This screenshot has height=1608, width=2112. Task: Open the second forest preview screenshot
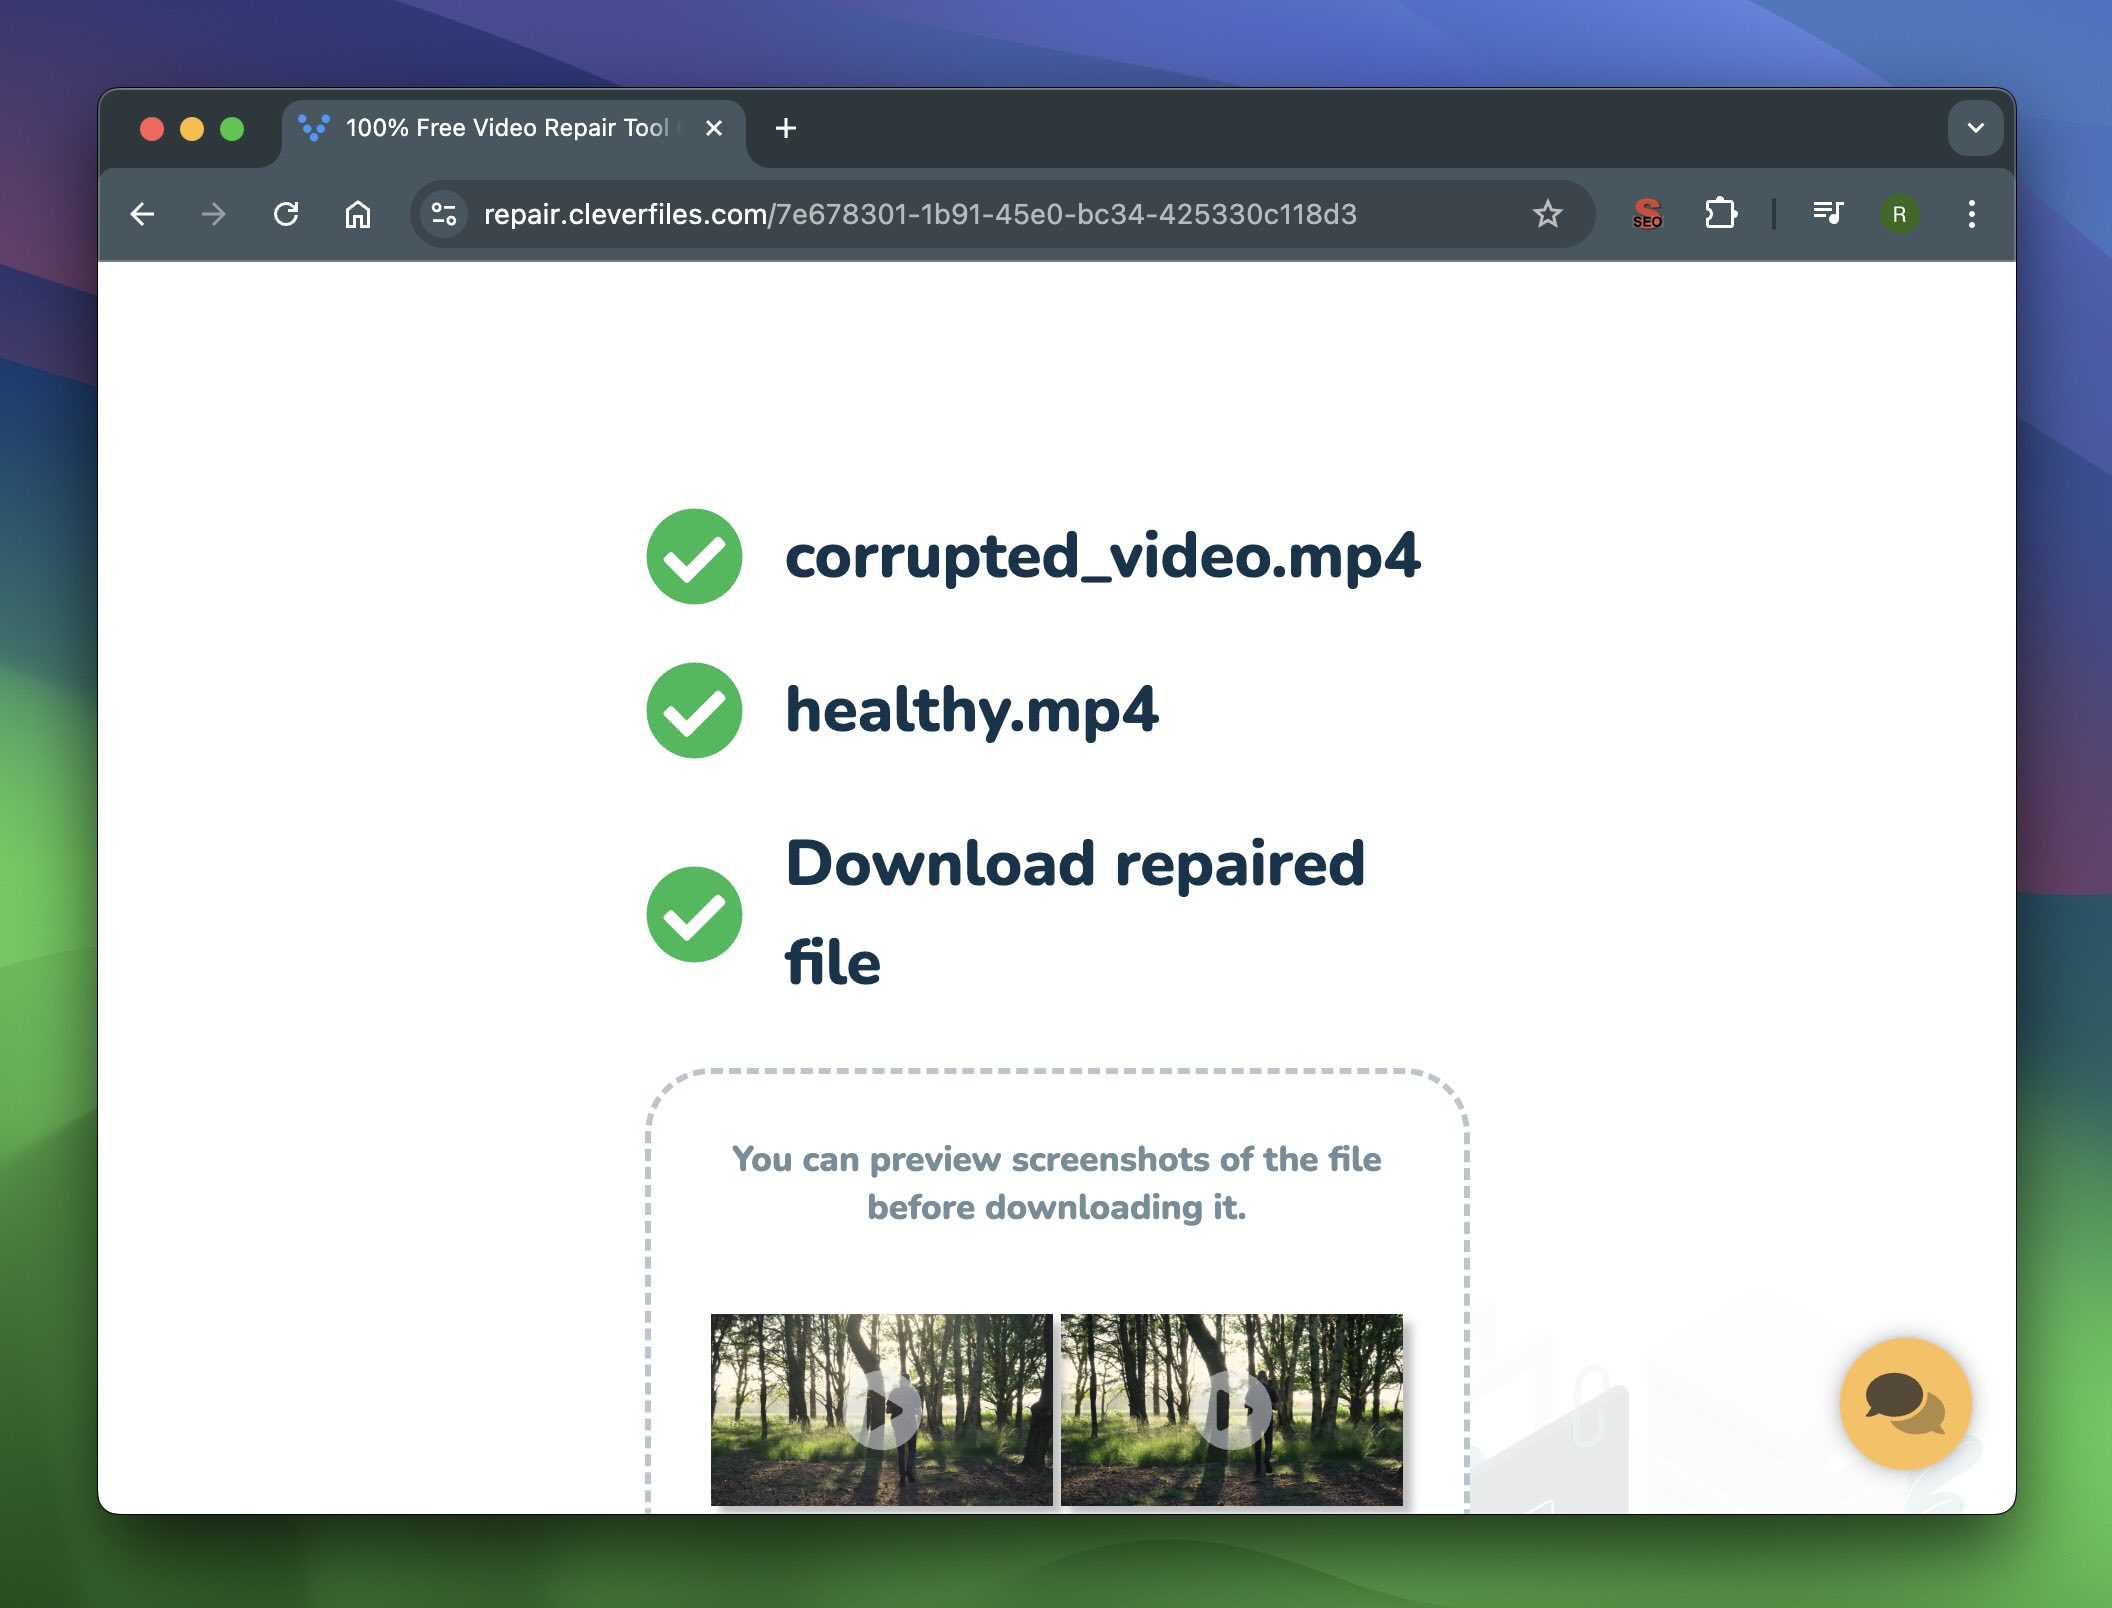(1232, 1409)
